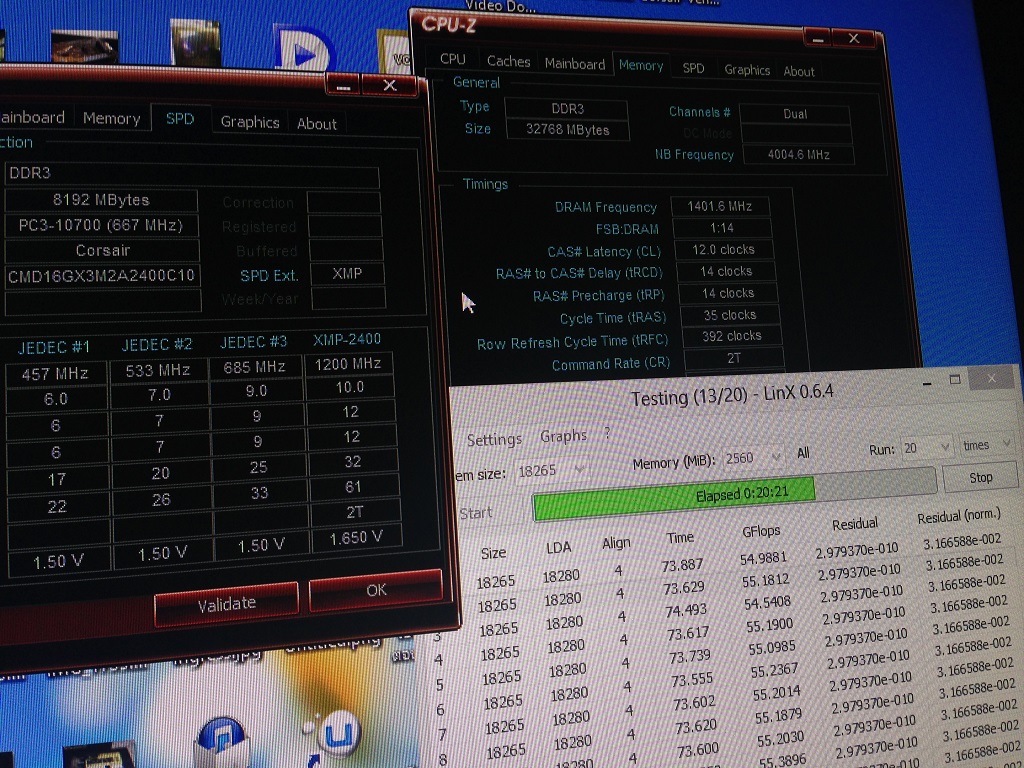Click the Corsair manufacturer field

point(102,250)
